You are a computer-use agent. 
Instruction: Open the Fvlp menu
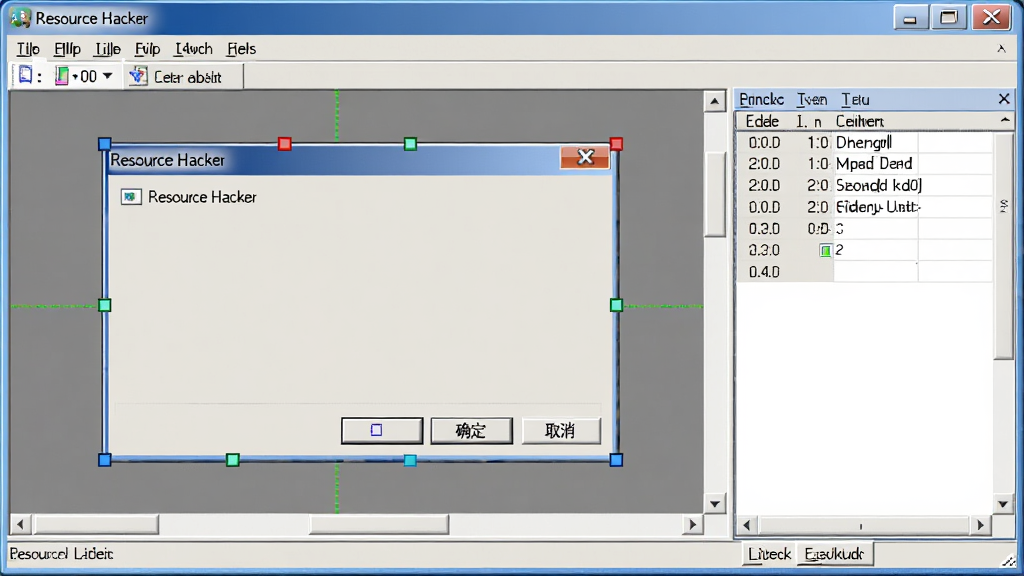pos(148,49)
